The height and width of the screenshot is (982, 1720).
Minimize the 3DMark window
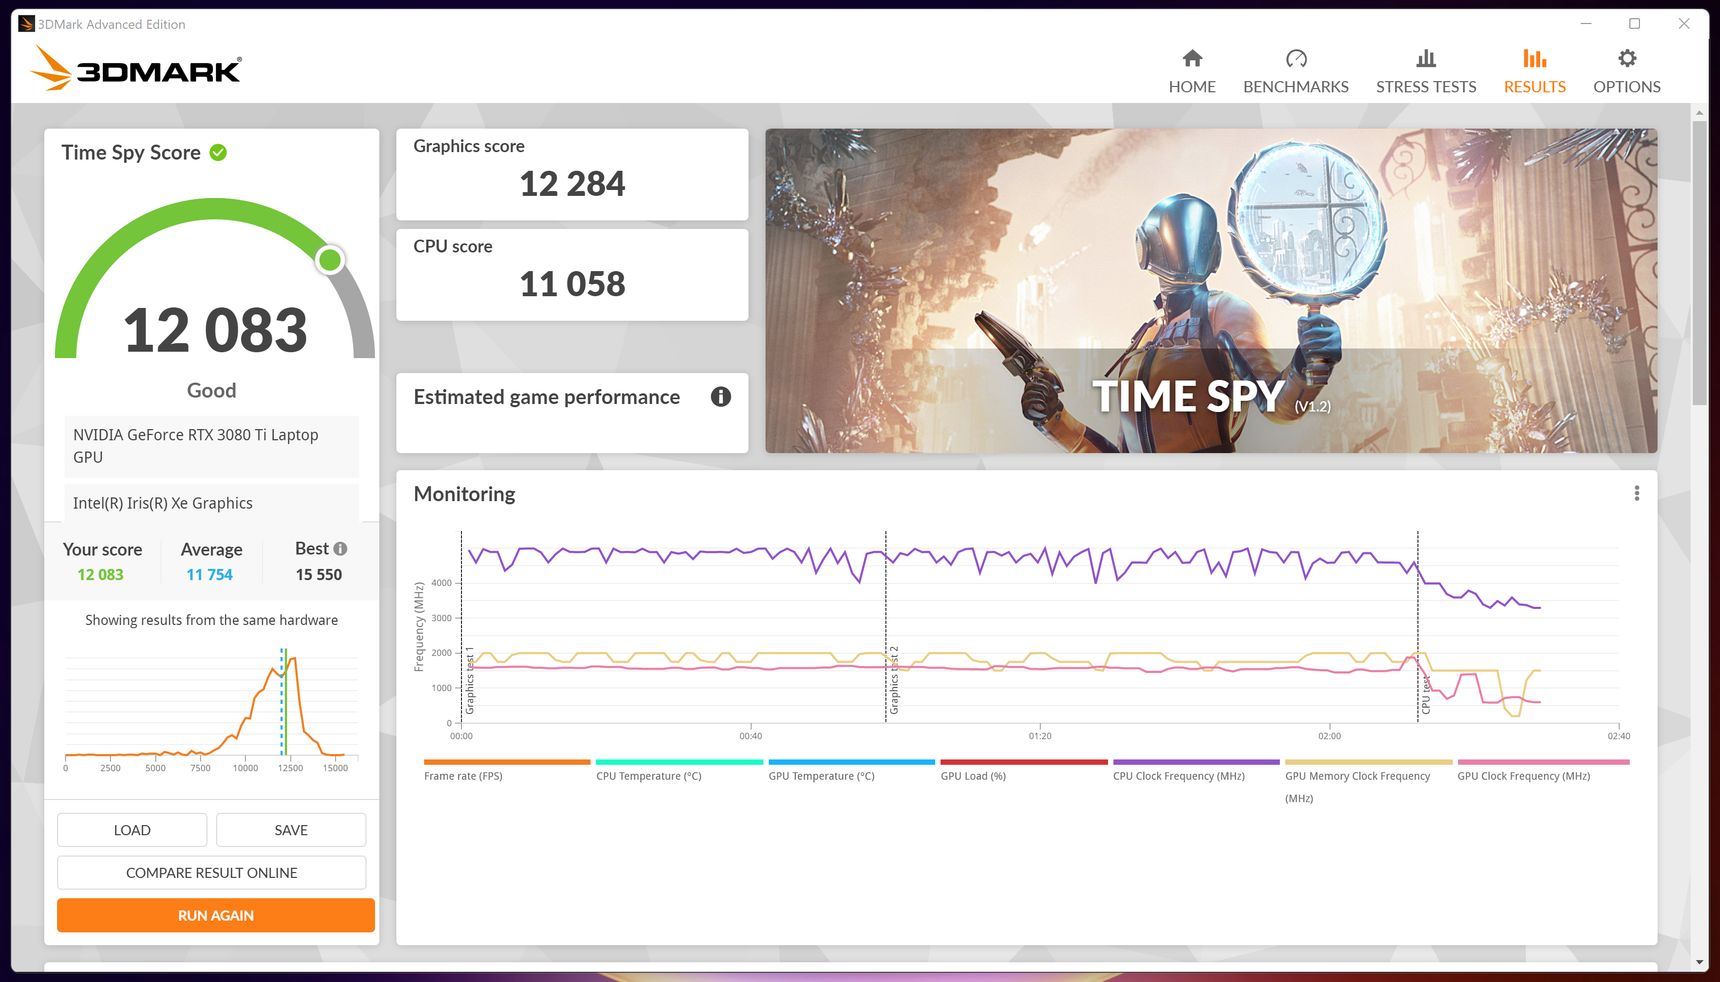coord(1585,24)
